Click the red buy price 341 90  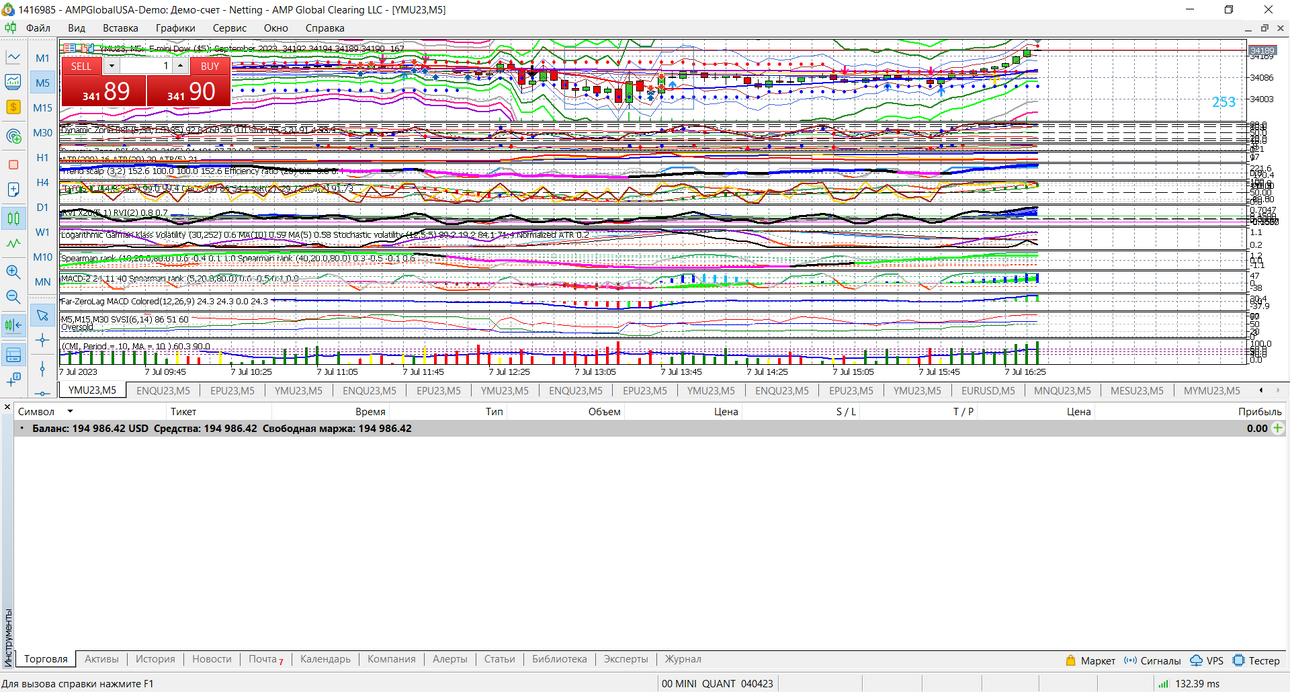coord(189,92)
